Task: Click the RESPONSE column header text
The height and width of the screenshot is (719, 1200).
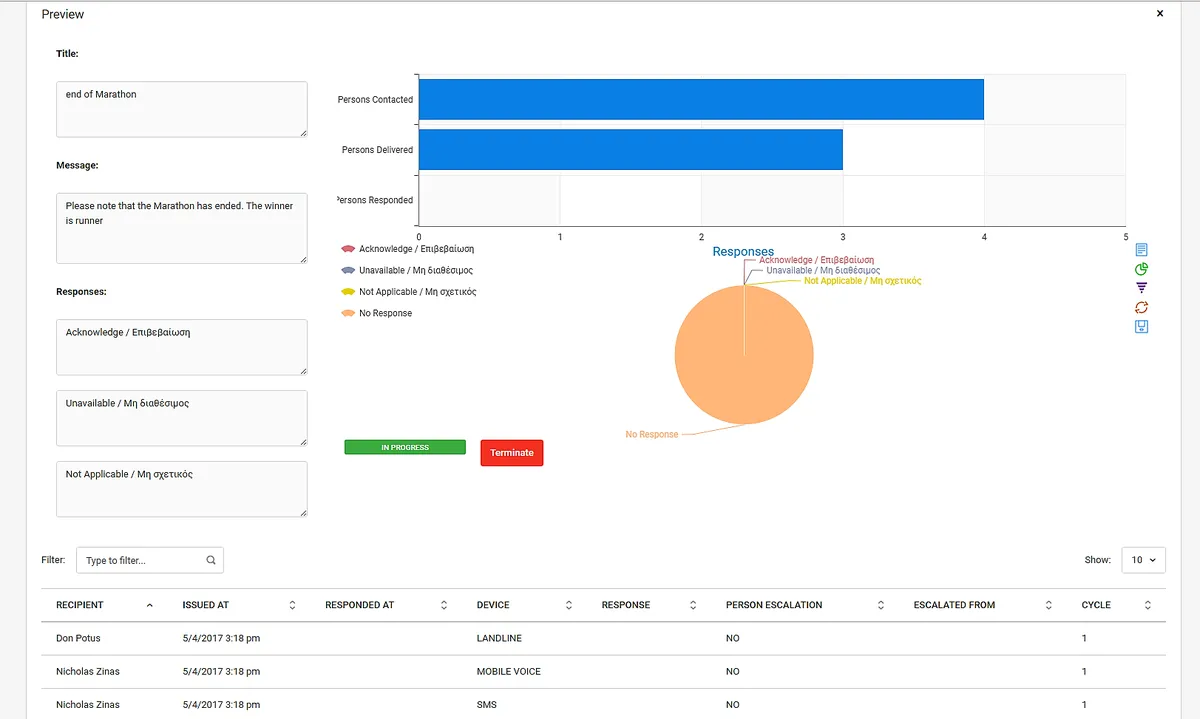Action: tap(626, 605)
